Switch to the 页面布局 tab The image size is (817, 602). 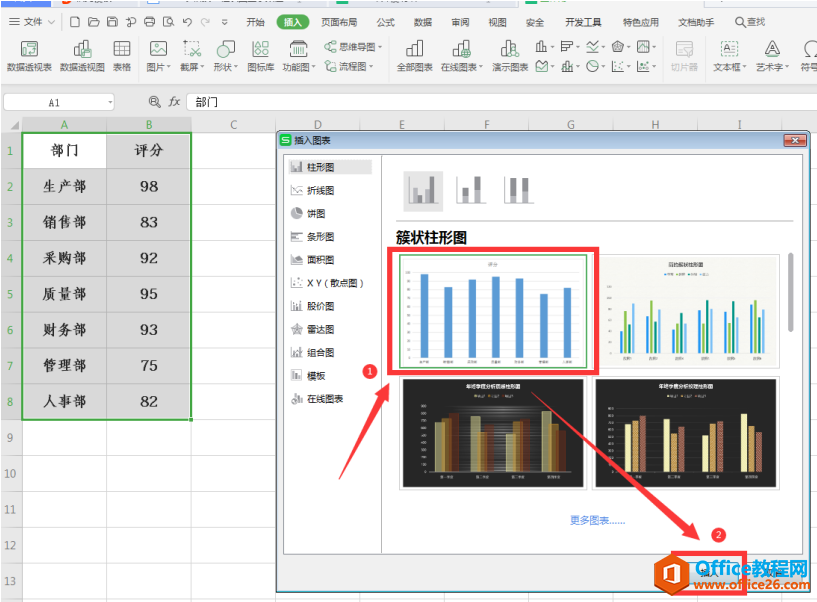(339, 22)
